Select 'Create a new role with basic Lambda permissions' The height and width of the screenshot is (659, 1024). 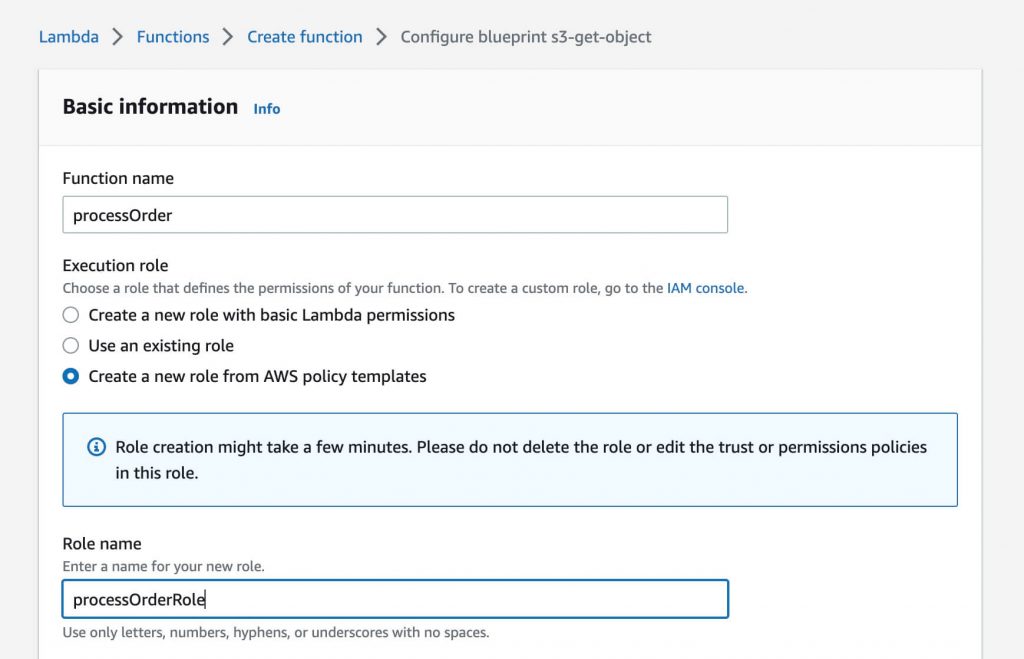coord(71,315)
